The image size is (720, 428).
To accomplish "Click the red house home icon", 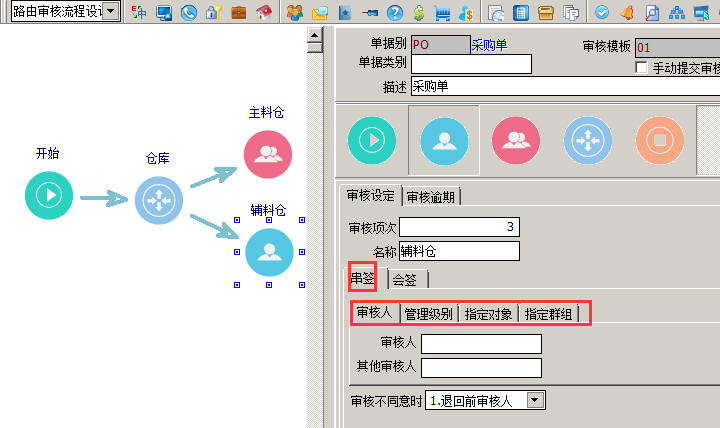I will (x=264, y=12).
